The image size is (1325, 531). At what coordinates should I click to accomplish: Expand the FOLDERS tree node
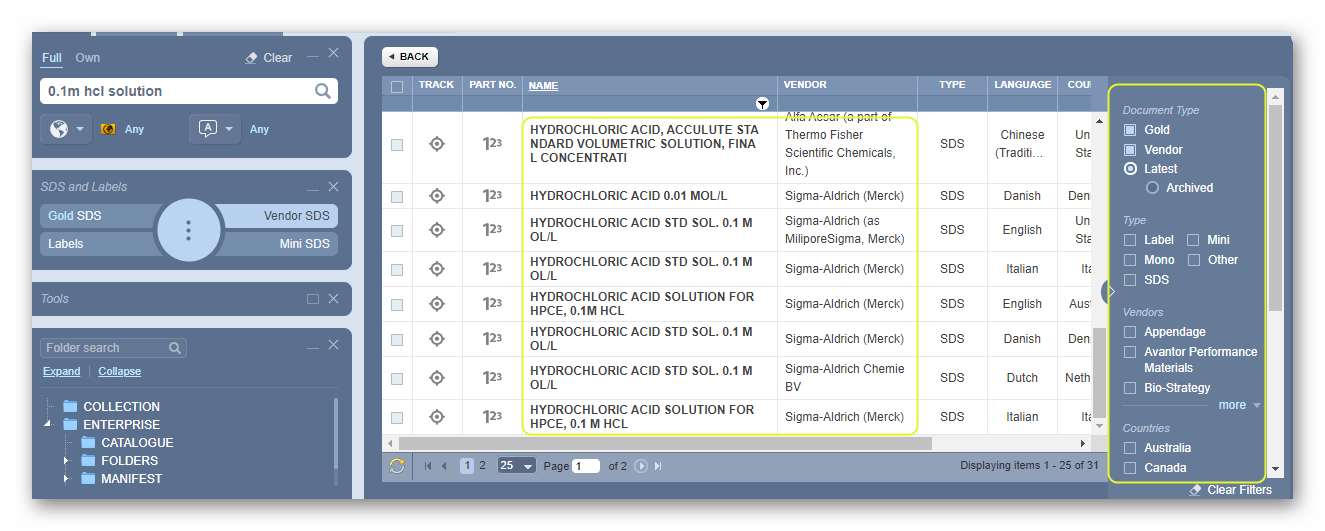pyautogui.click(x=67, y=461)
